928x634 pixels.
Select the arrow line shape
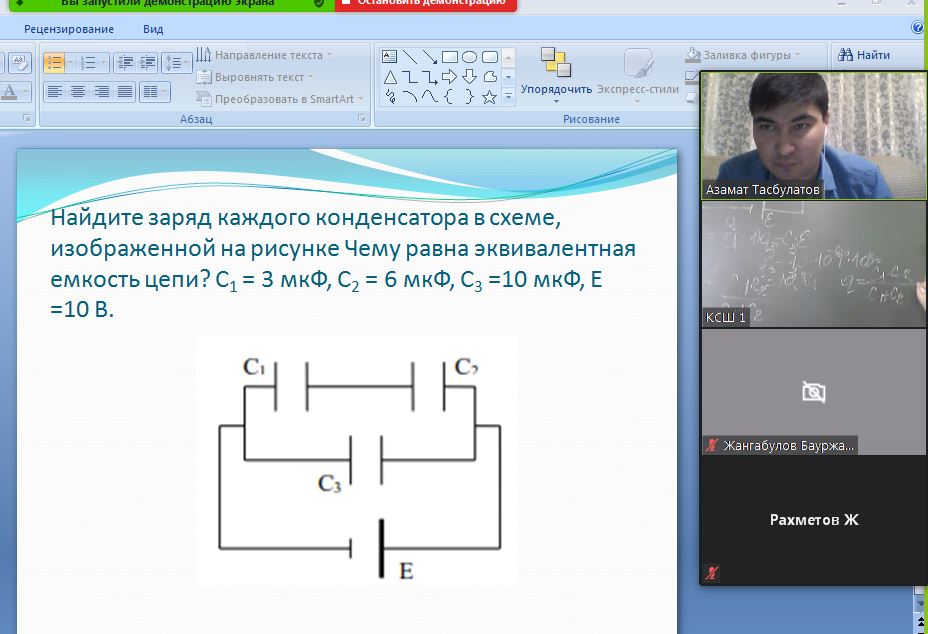[x=430, y=57]
